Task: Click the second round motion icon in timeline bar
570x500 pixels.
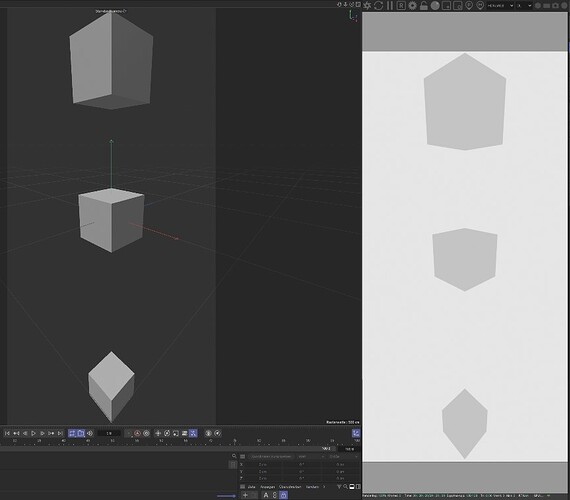Action: tap(217, 433)
